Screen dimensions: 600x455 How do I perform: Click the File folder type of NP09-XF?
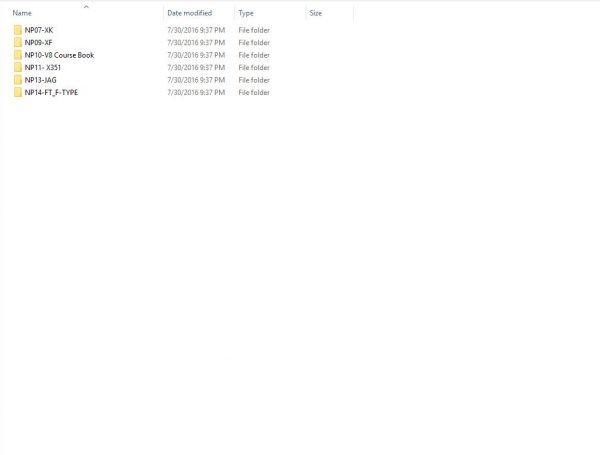click(254, 42)
